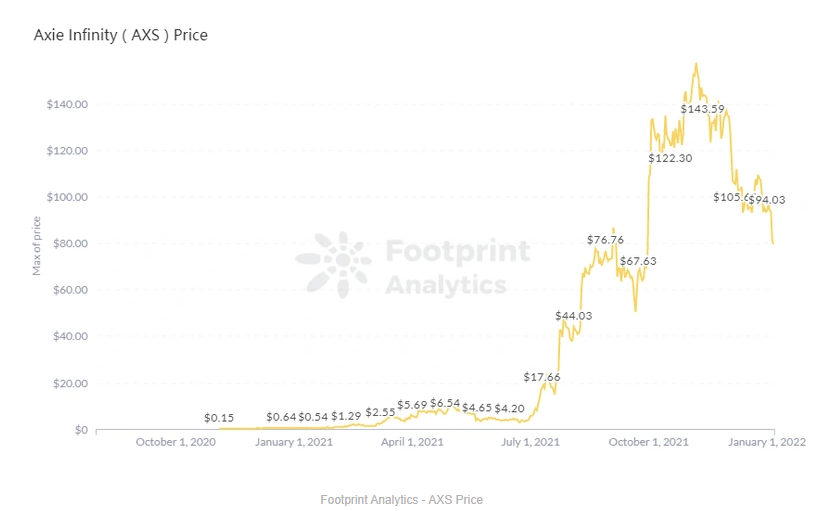This screenshot has height=511, width=826.
Task: Click the chart title Axie Infinity (AXS) Price
Action: pyautogui.click(x=121, y=35)
